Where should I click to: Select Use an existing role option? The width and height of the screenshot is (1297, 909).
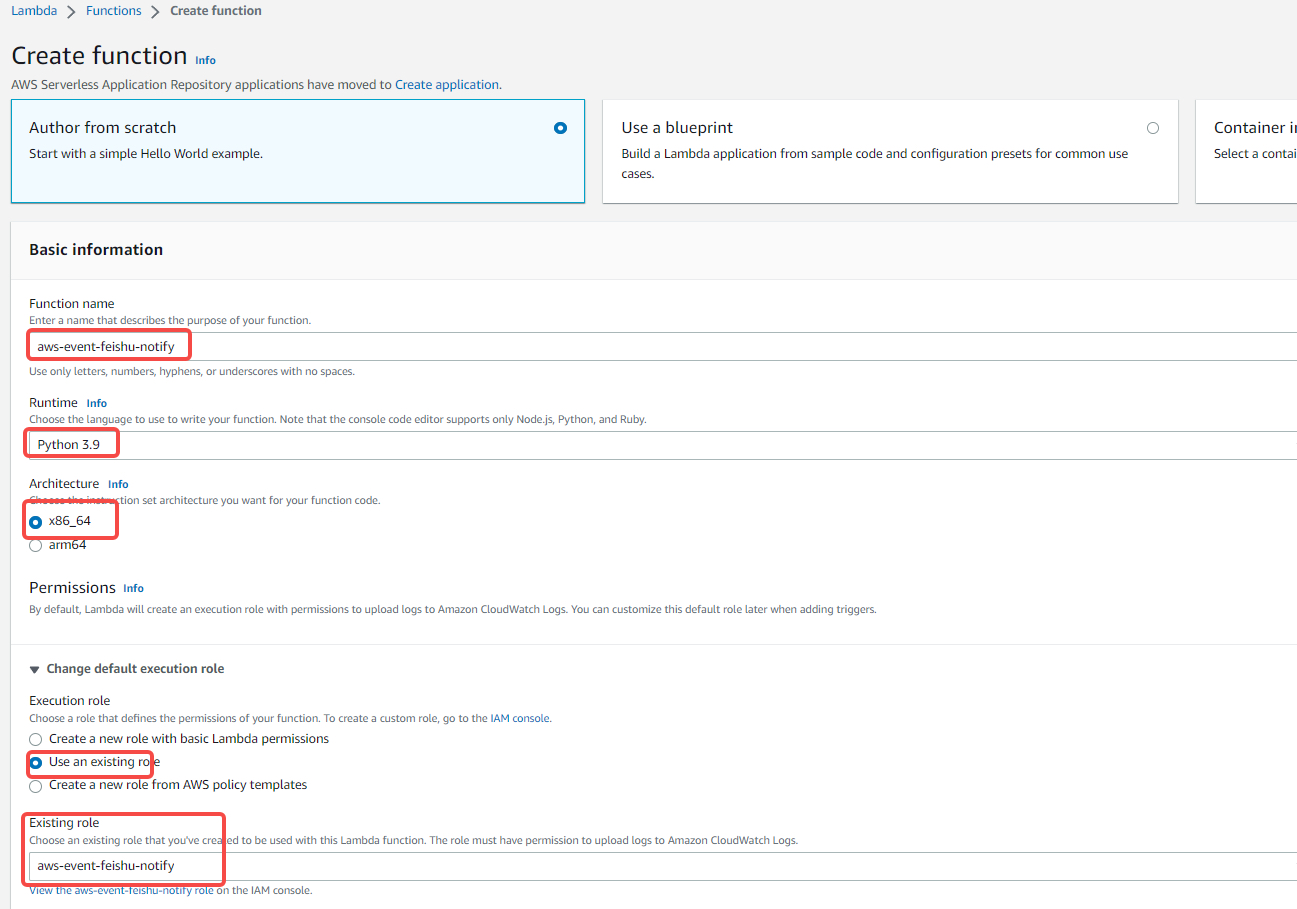[36, 762]
